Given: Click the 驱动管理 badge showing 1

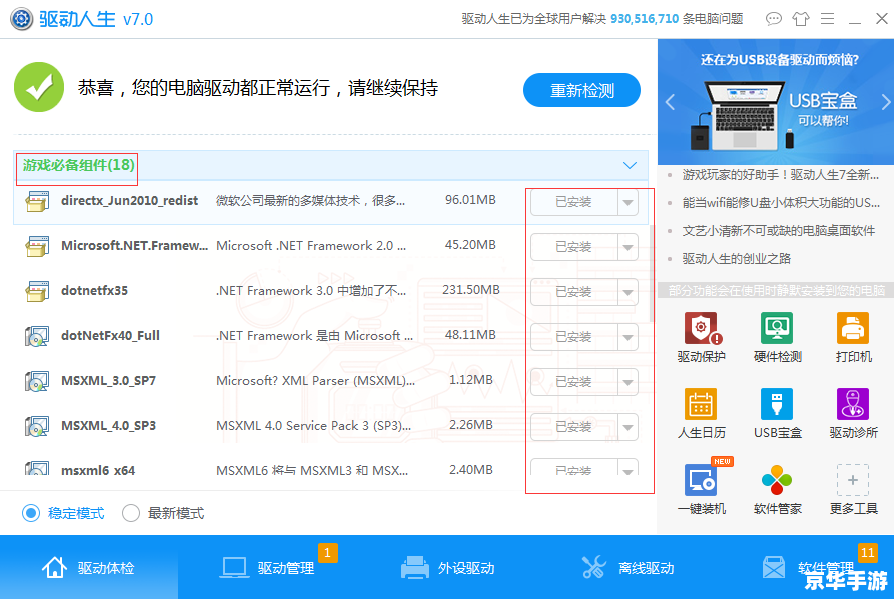Looking at the screenshot, I should 327,552.
